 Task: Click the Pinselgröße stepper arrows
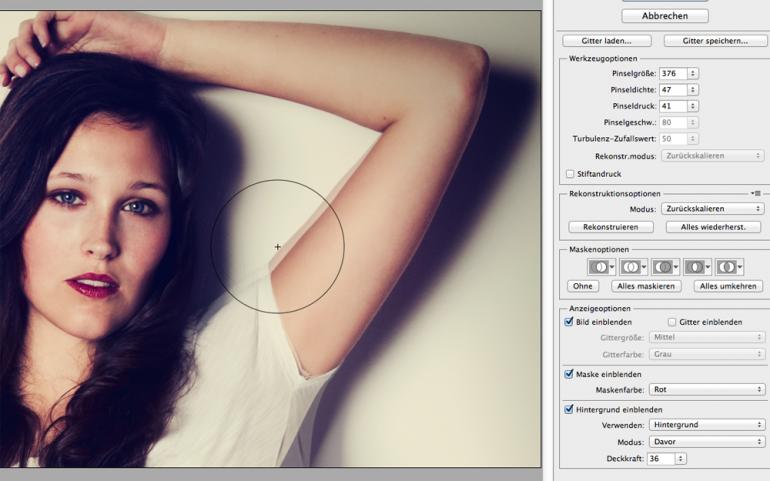click(692, 73)
